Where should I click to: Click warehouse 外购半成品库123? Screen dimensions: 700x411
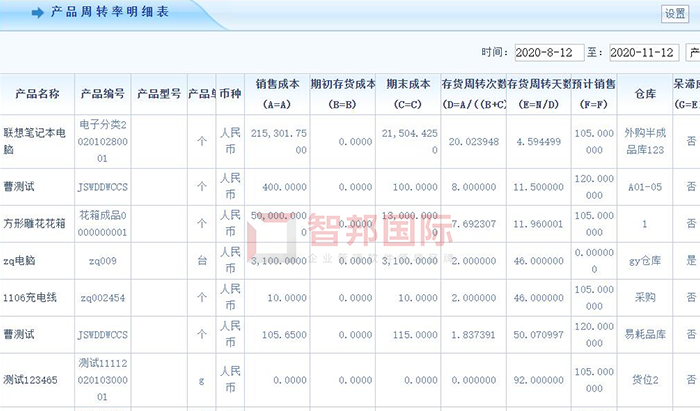coord(645,141)
